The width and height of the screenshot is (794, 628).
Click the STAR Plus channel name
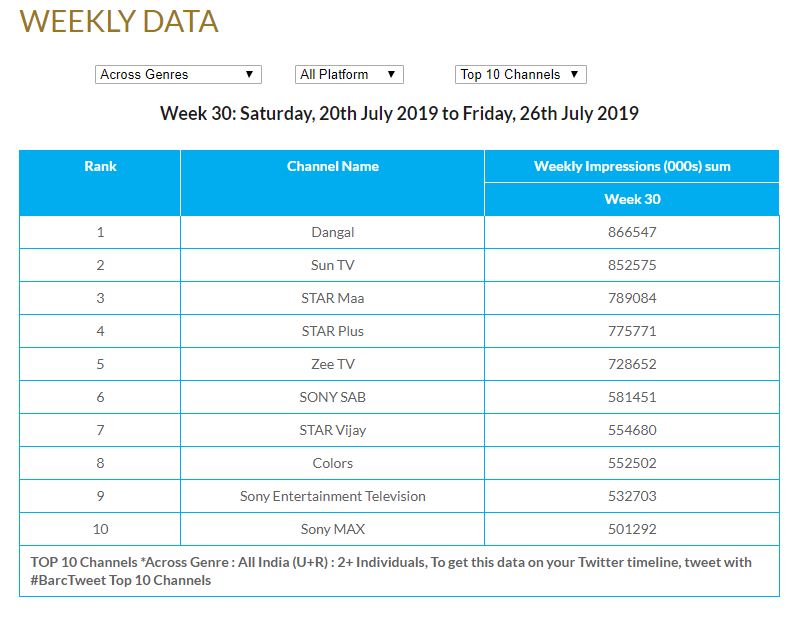click(332, 331)
